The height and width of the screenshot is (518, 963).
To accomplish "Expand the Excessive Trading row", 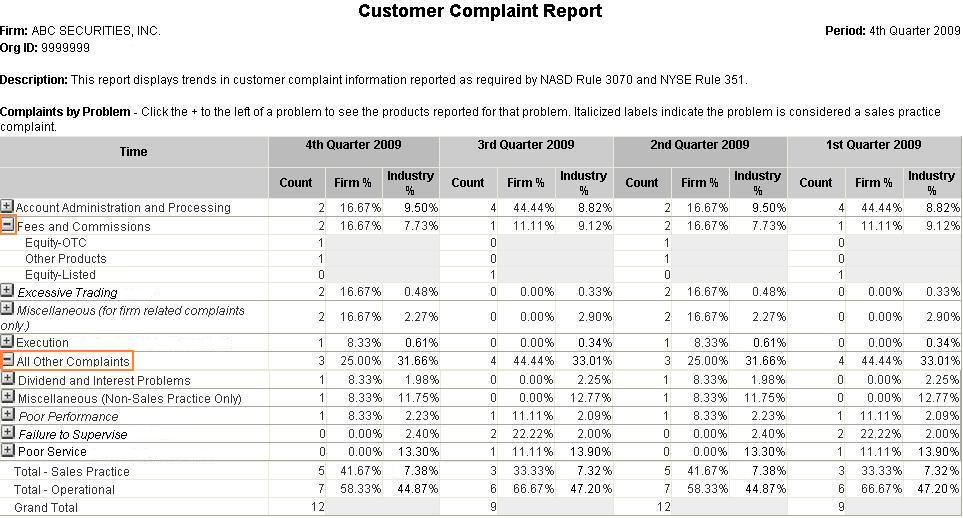I will tap(7, 291).
